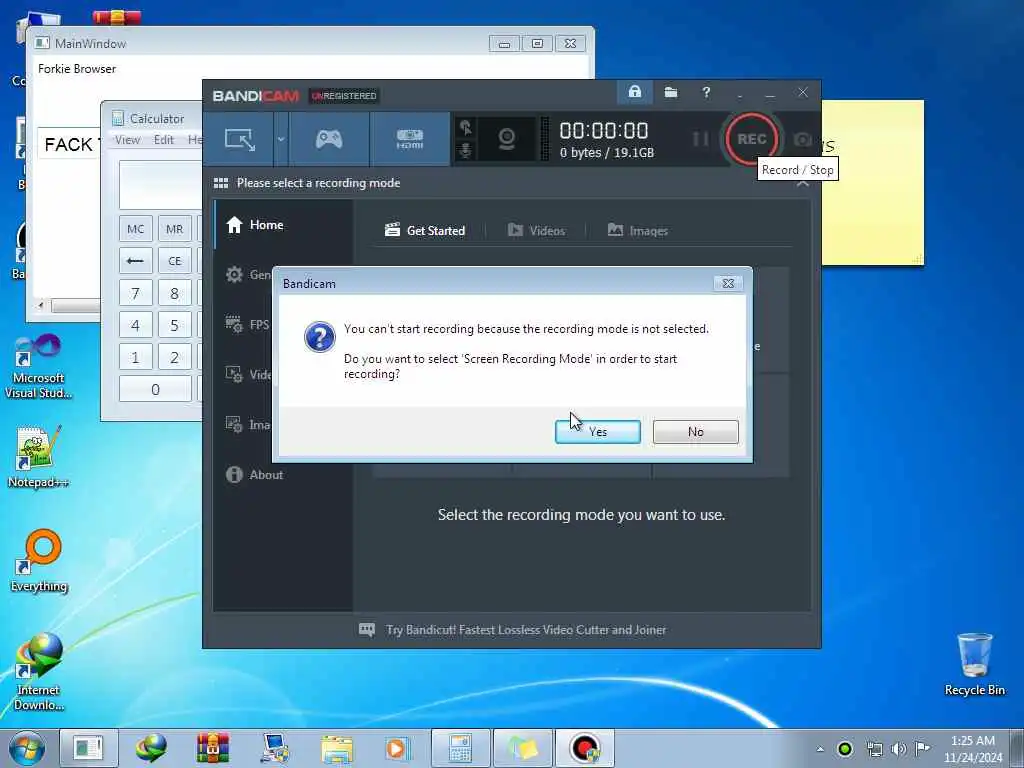Screen dimensions: 1024x768
Task: Click the FACK text field in MainWindow
Action: [69, 144]
